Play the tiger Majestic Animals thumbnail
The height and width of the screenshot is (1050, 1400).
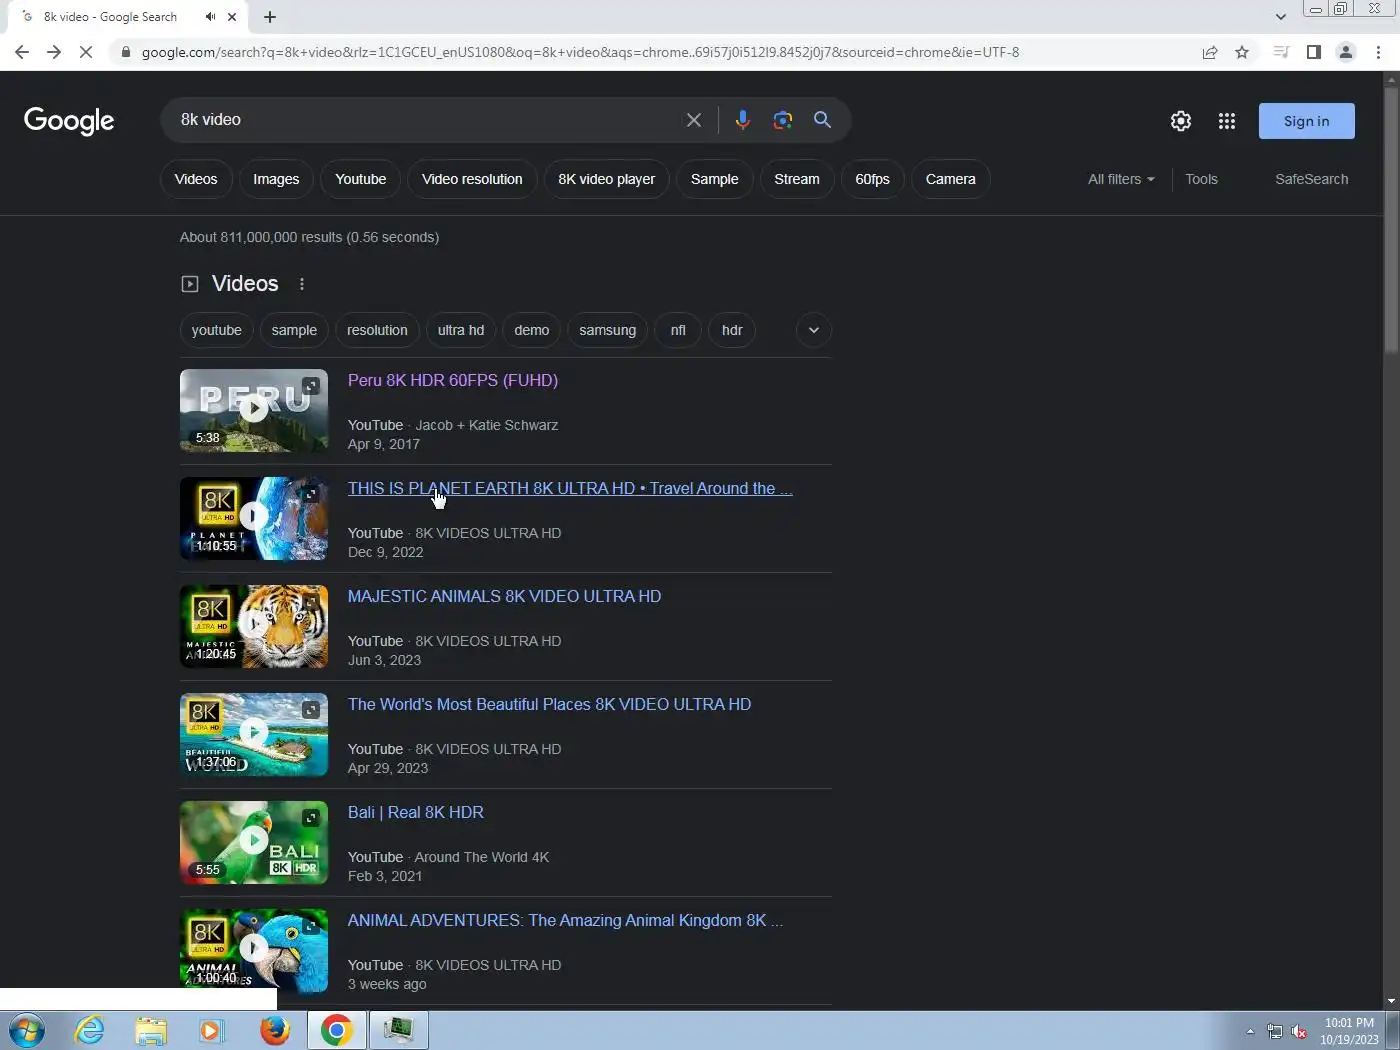(x=254, y=626)
